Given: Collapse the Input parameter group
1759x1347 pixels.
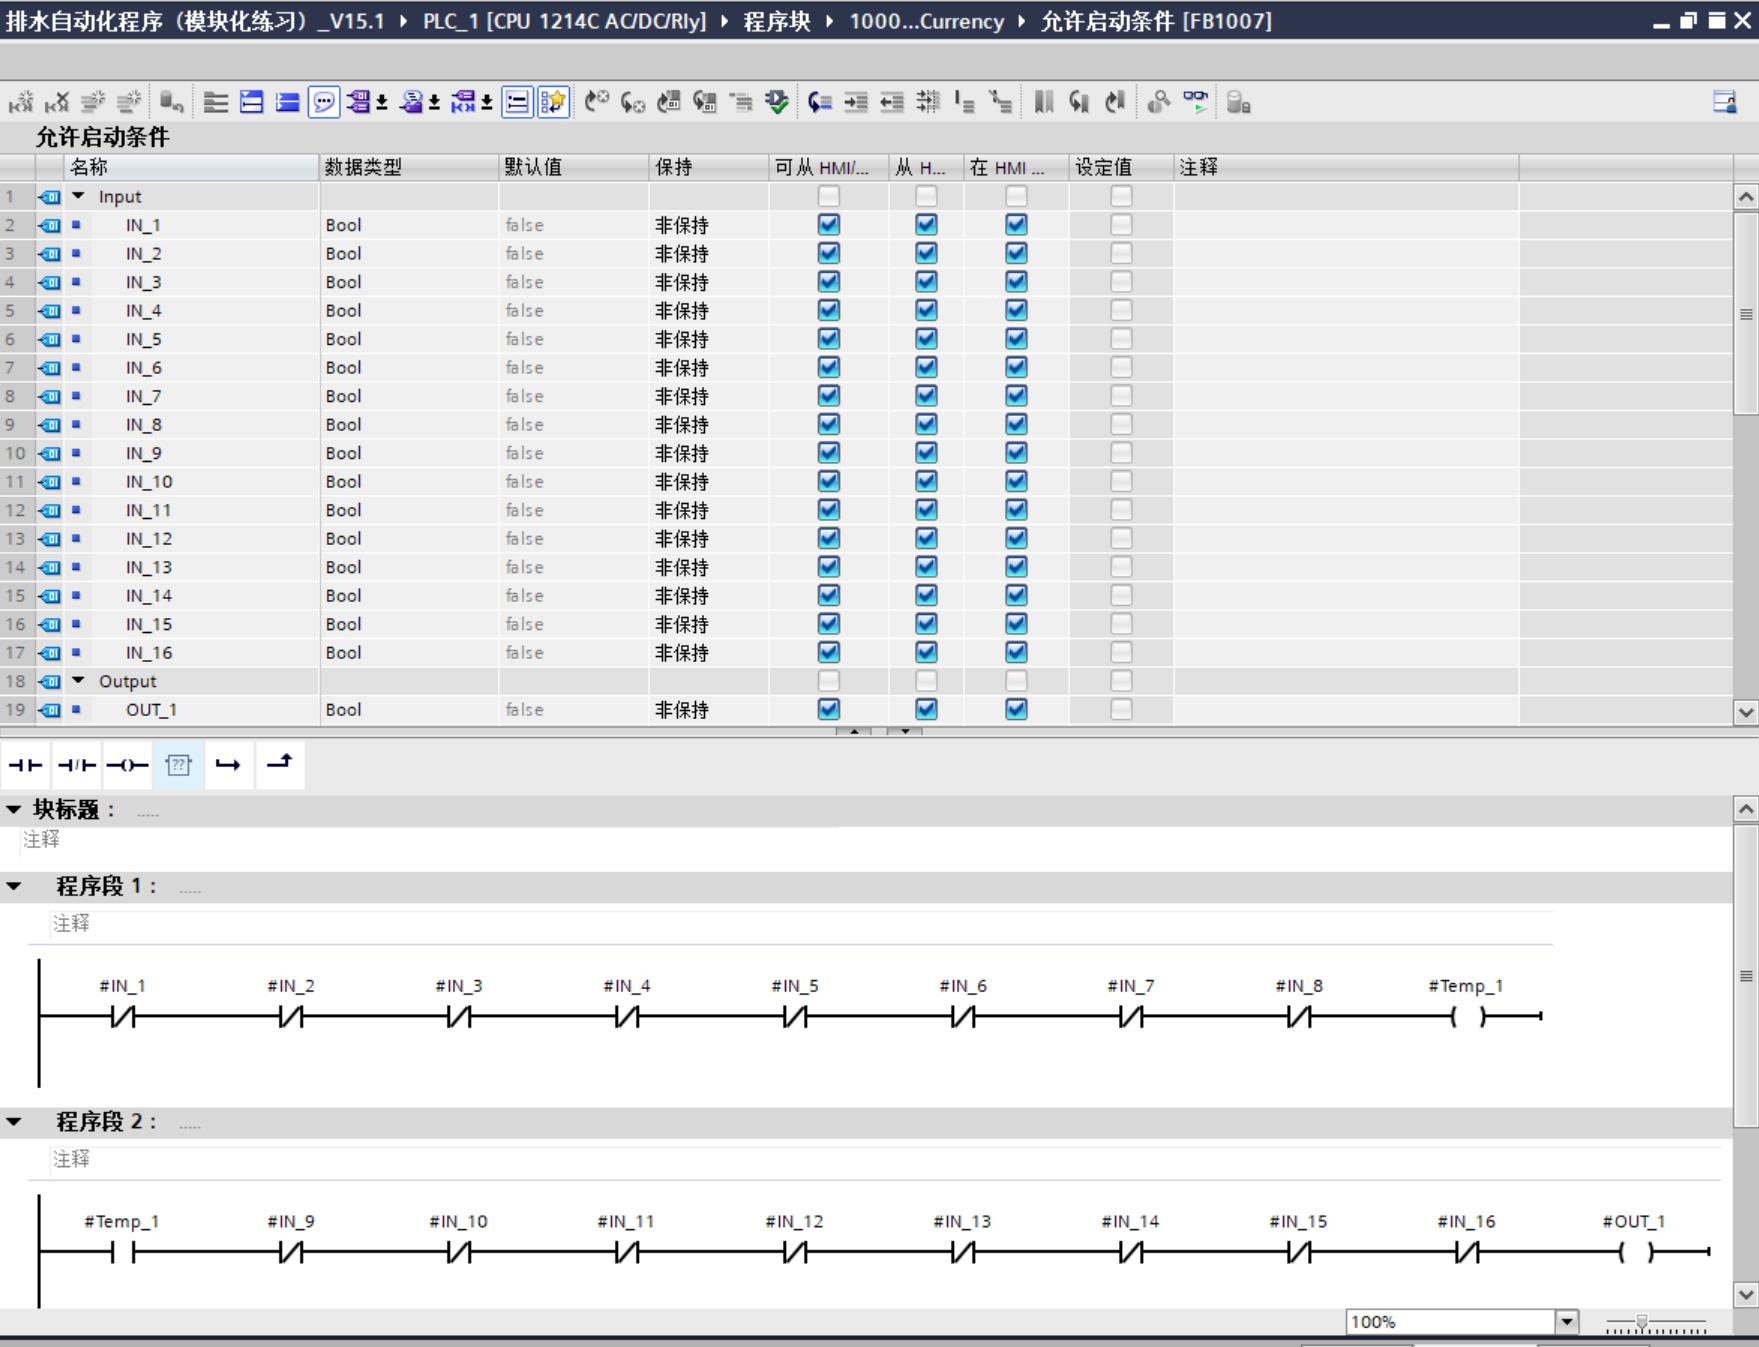Looking at the screenshot, I should click(x=78, y=197).
